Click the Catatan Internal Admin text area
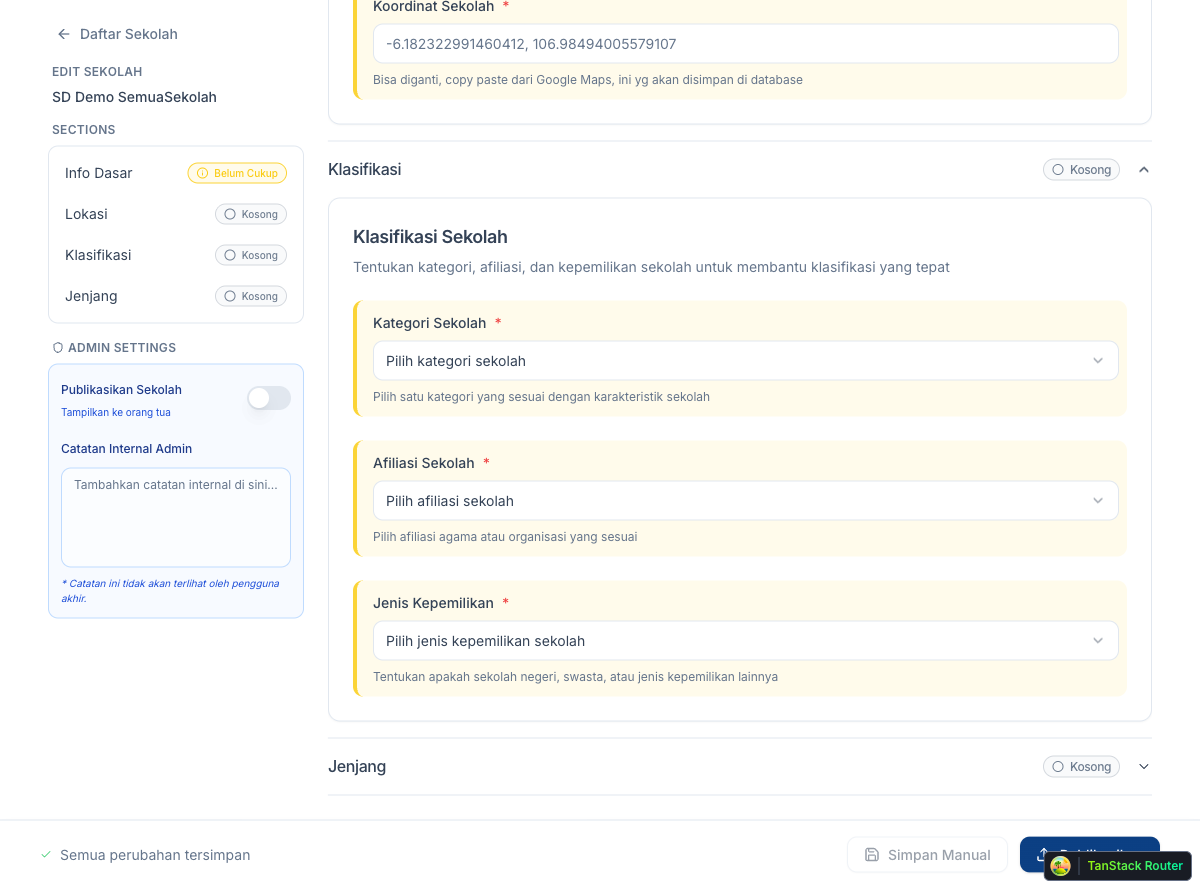 tap(176, 518)
